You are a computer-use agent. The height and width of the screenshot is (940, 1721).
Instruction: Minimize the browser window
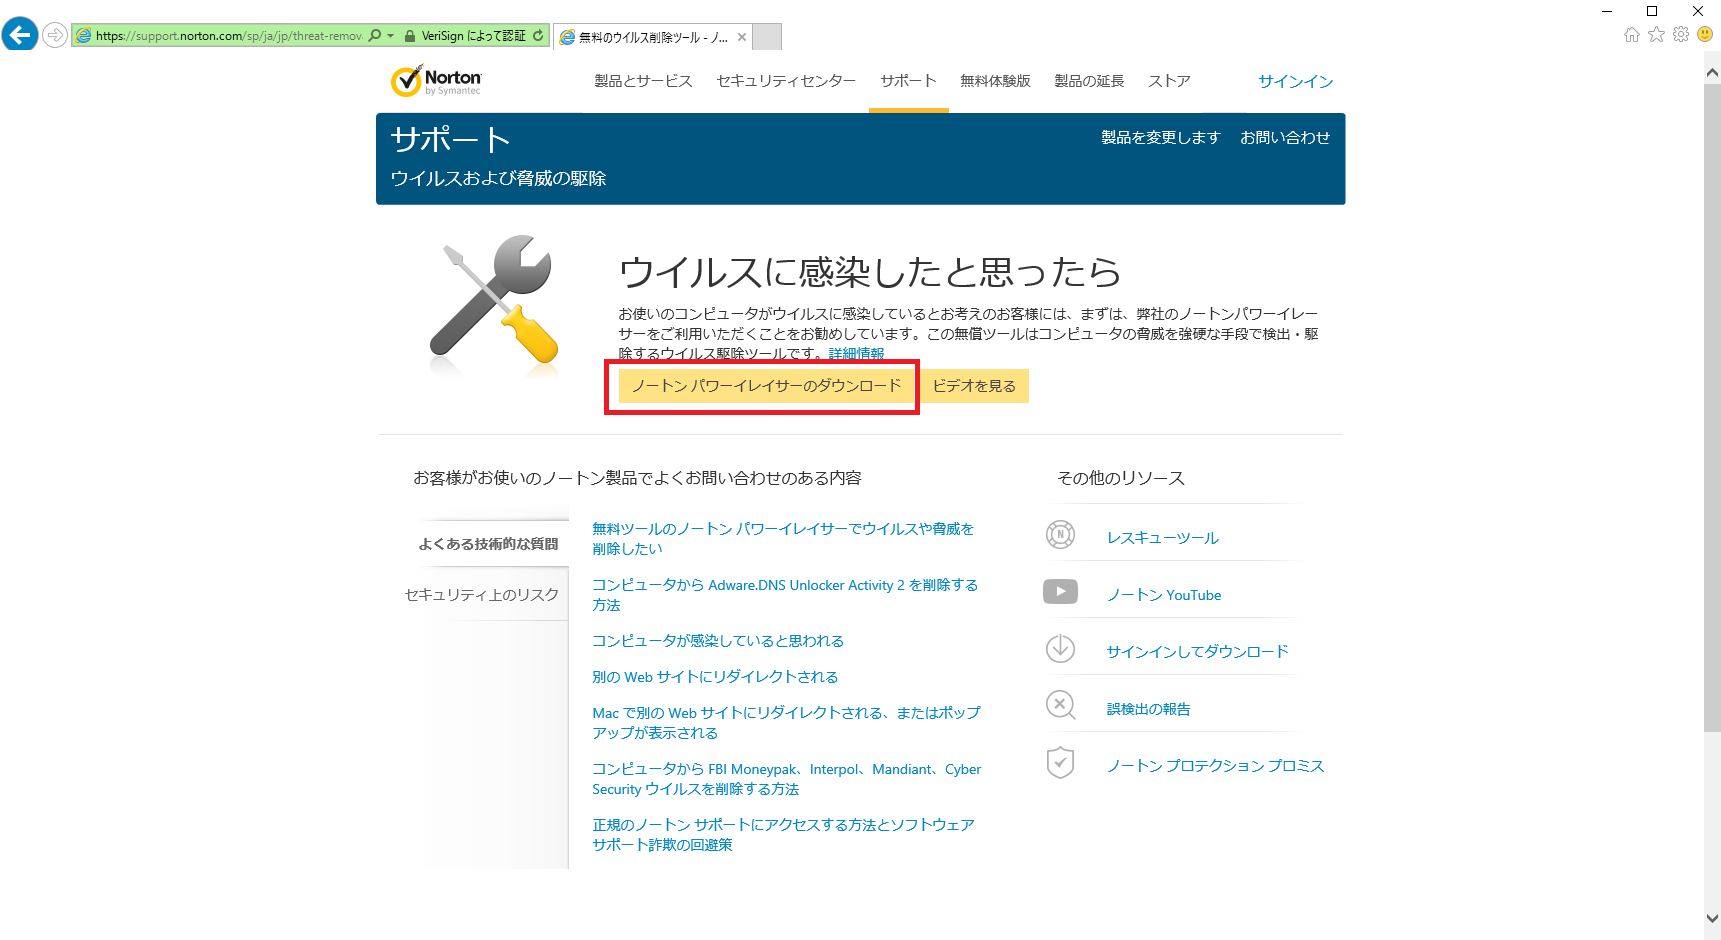(x=1607, y=11)
